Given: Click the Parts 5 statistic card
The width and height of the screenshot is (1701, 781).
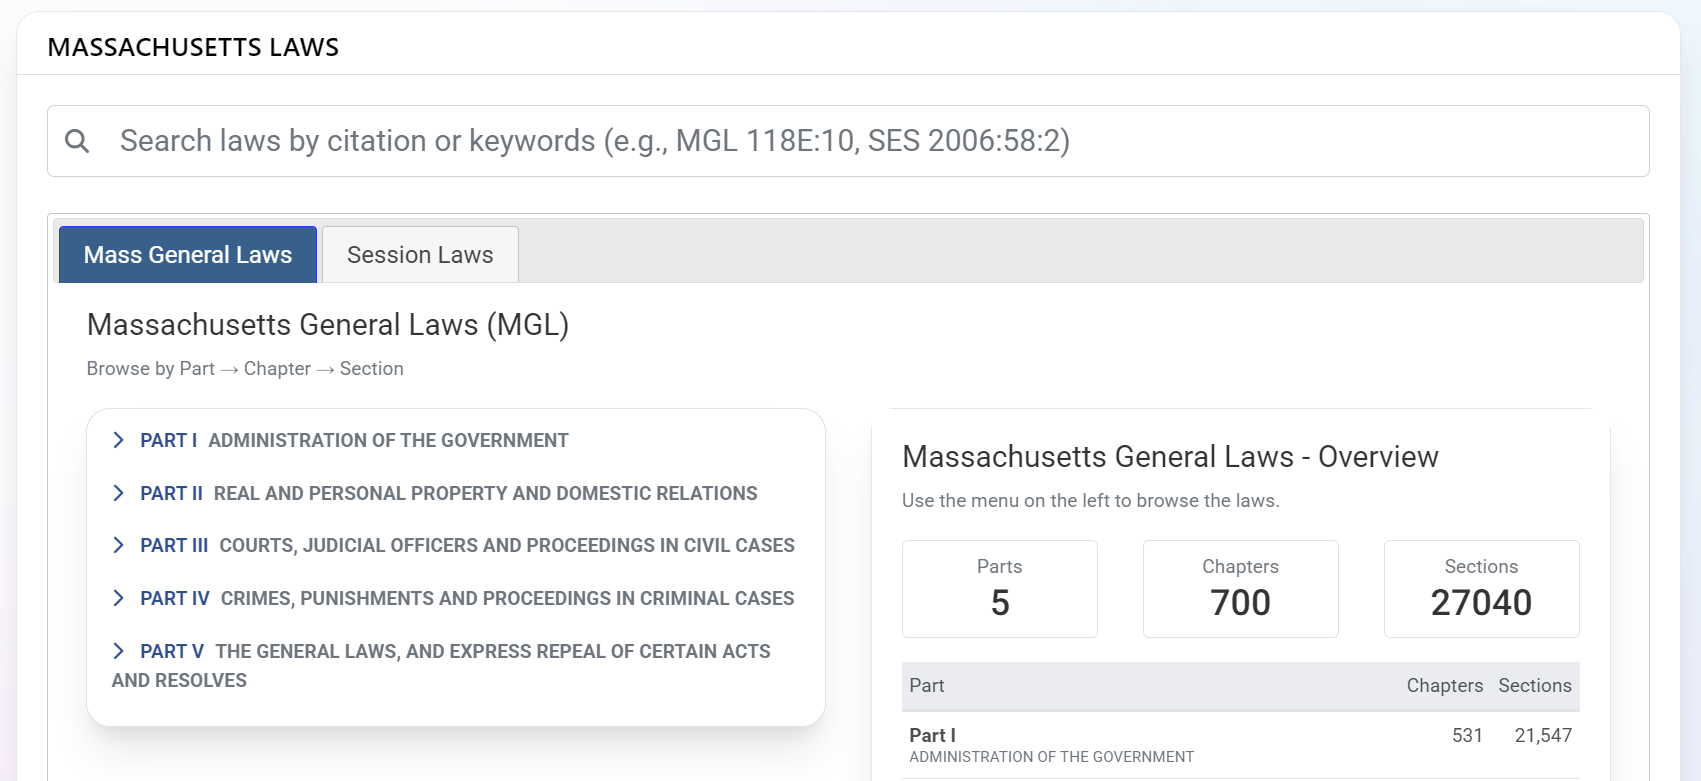Looking at the screenshot, I should (x=999, y=588).
